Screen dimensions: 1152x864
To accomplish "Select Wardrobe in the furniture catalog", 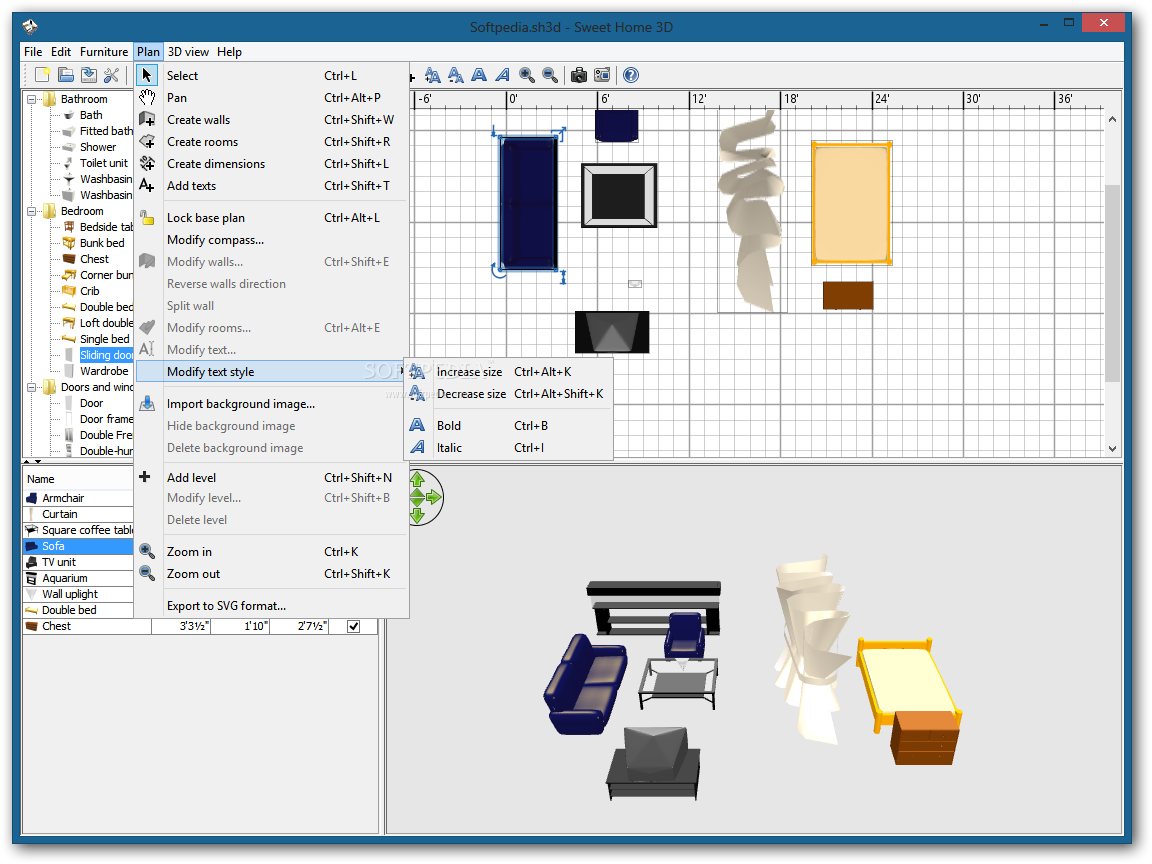I will pos(104,371).
